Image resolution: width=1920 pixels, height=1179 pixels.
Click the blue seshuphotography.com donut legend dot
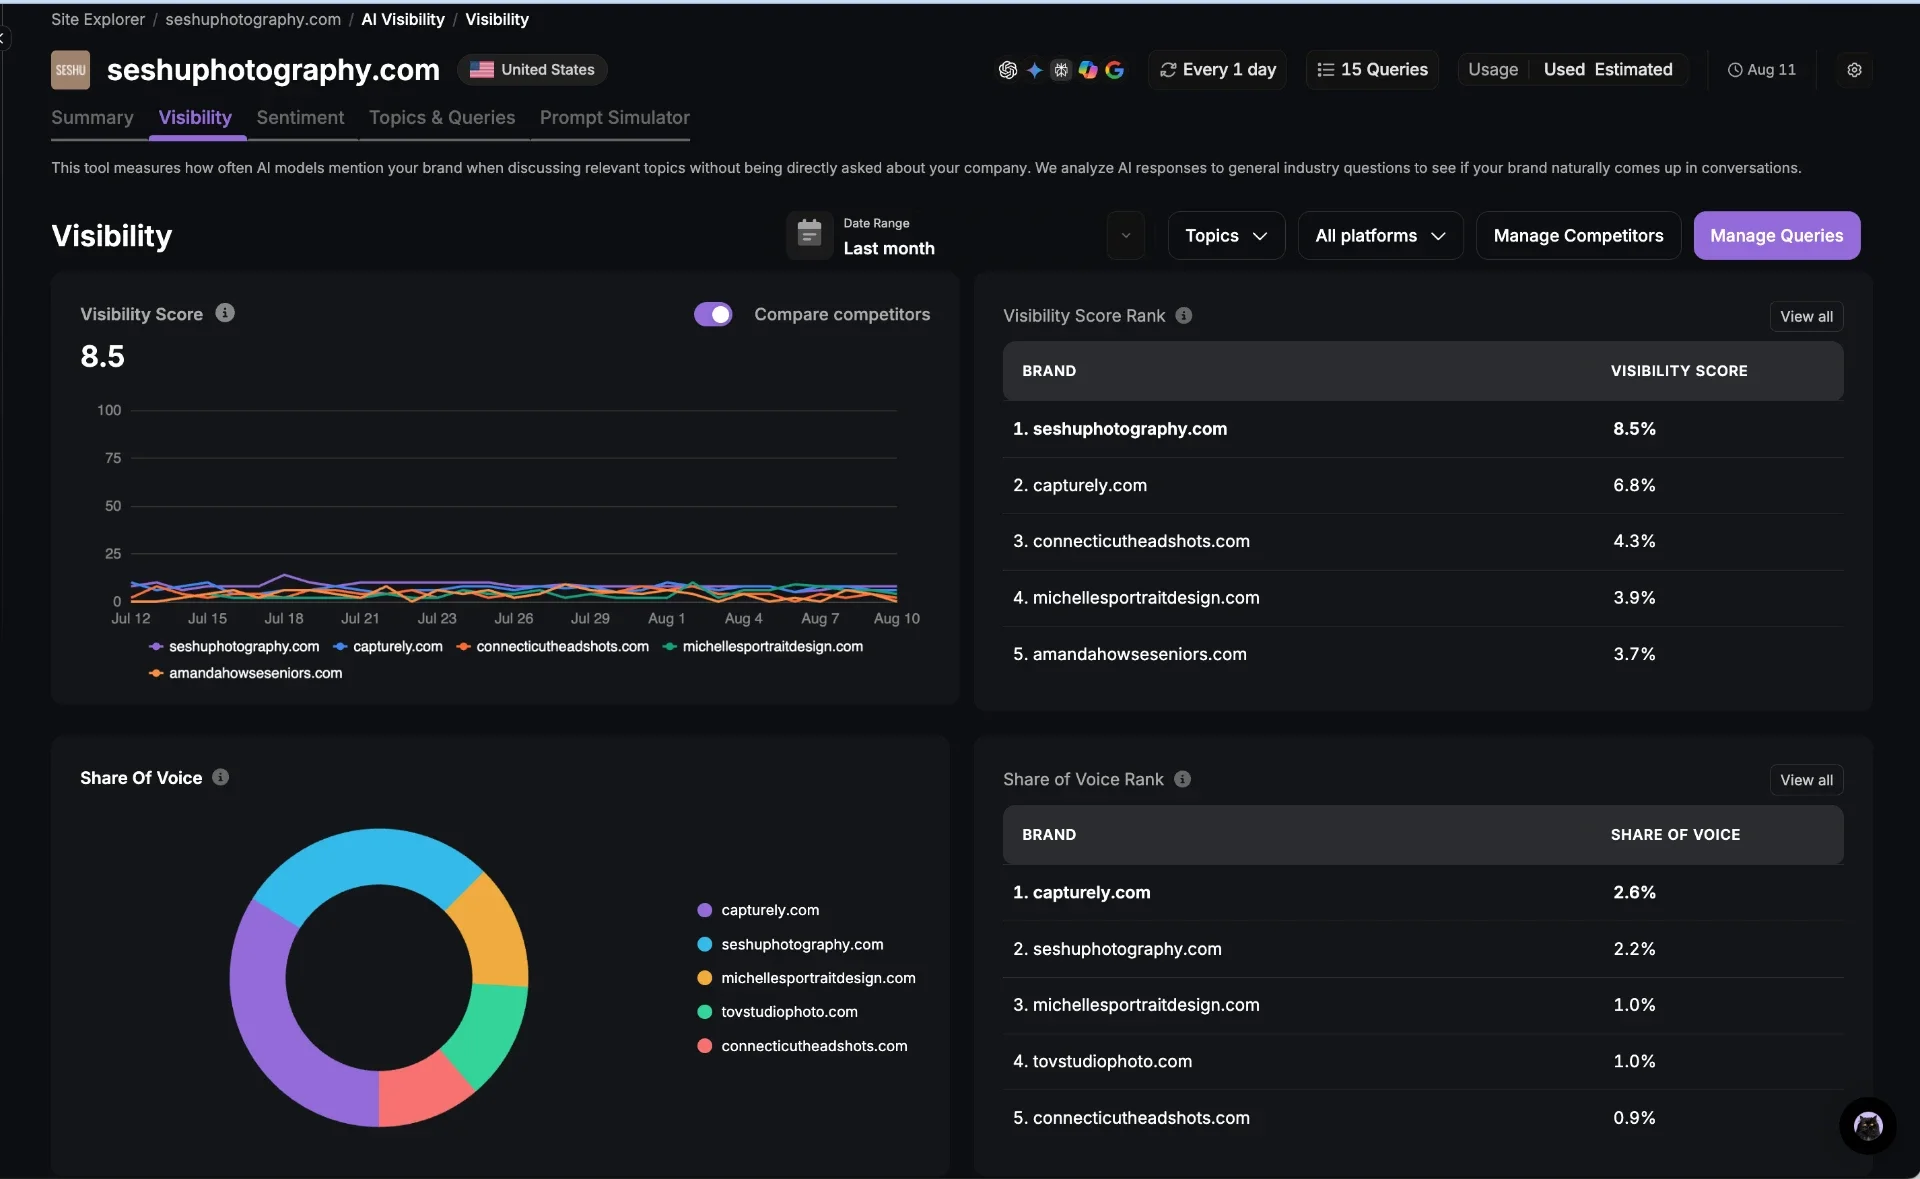tap(704, 945)
